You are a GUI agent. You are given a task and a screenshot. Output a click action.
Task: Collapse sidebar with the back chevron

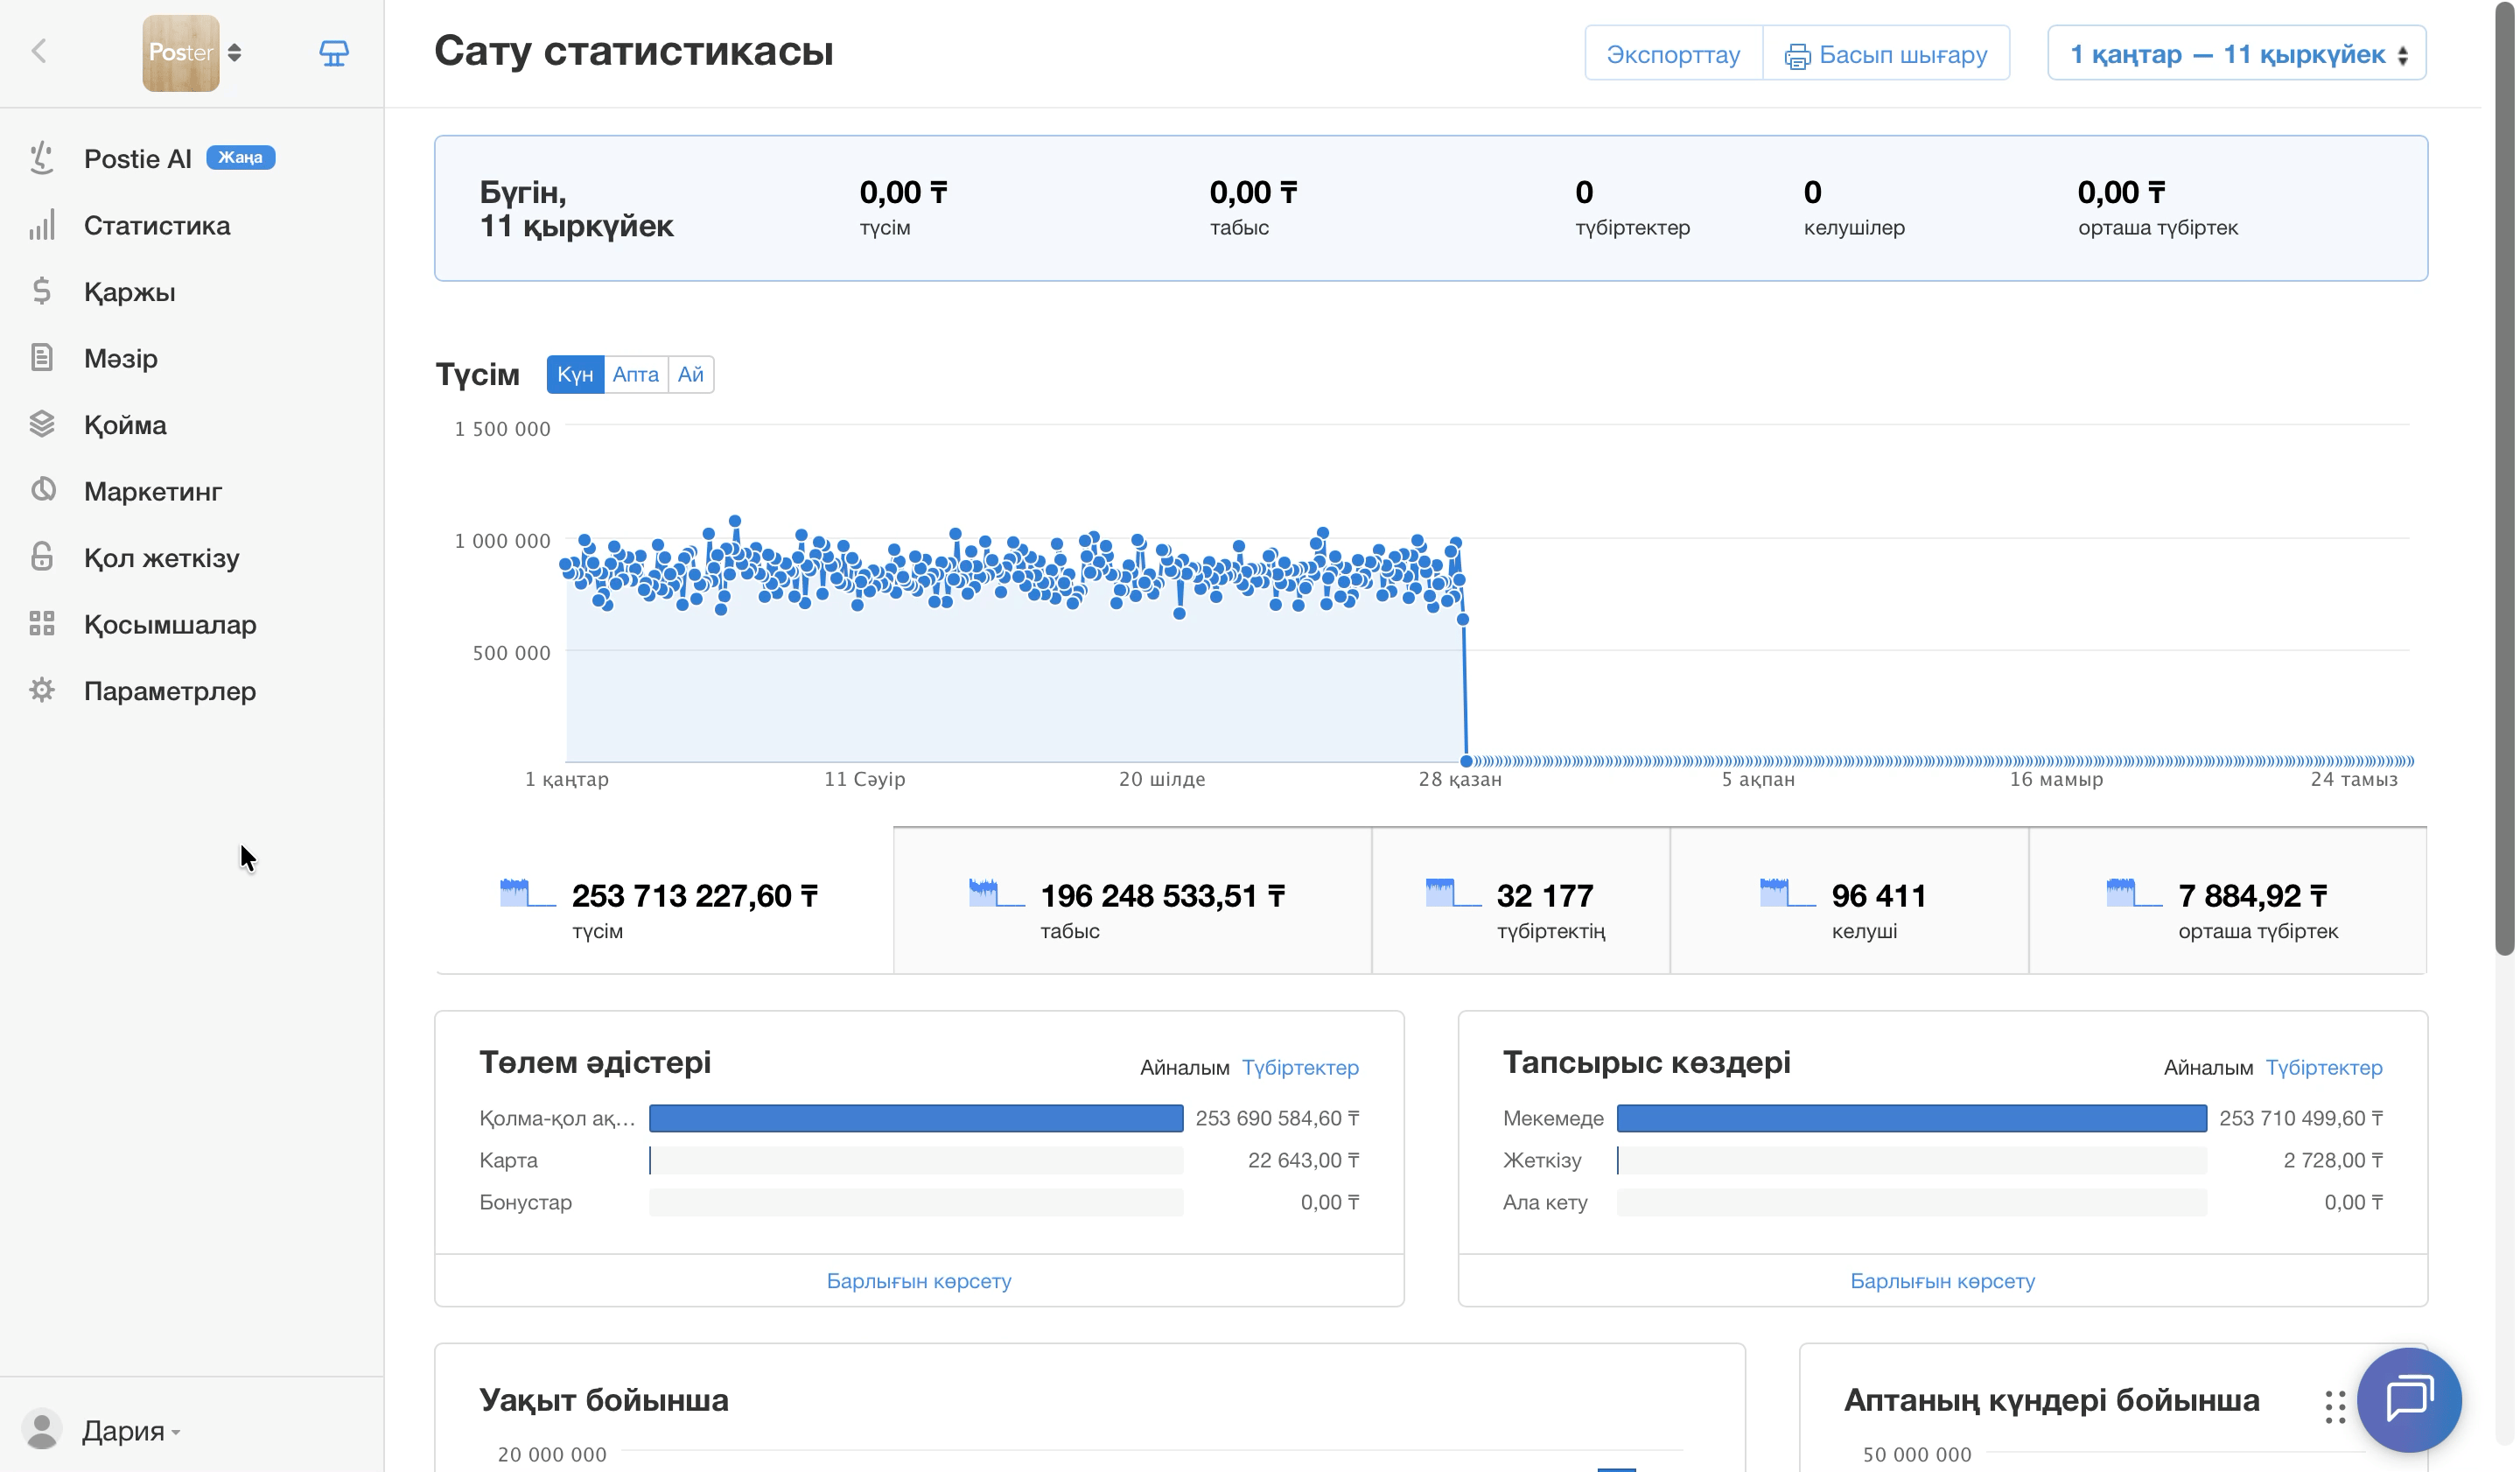click(39, 52)
